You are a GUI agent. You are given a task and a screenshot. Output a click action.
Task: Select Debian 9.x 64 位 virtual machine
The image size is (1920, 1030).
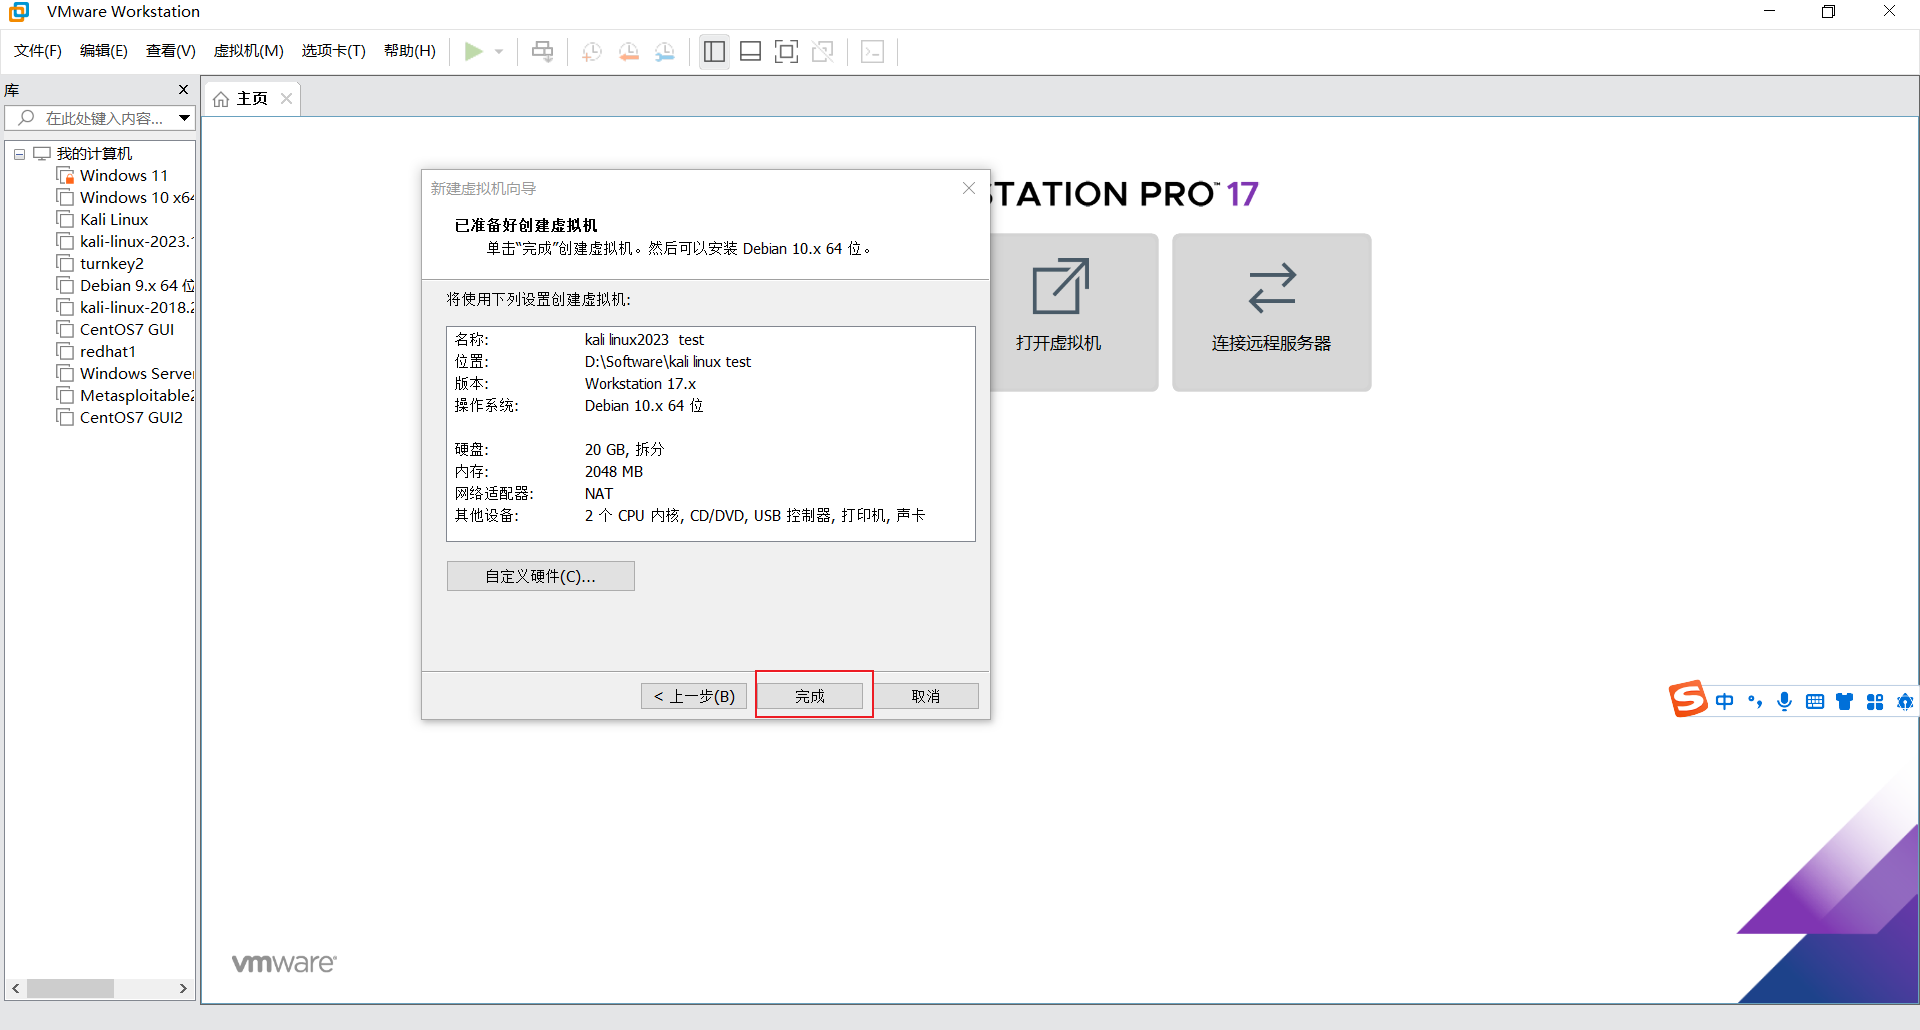137,286
